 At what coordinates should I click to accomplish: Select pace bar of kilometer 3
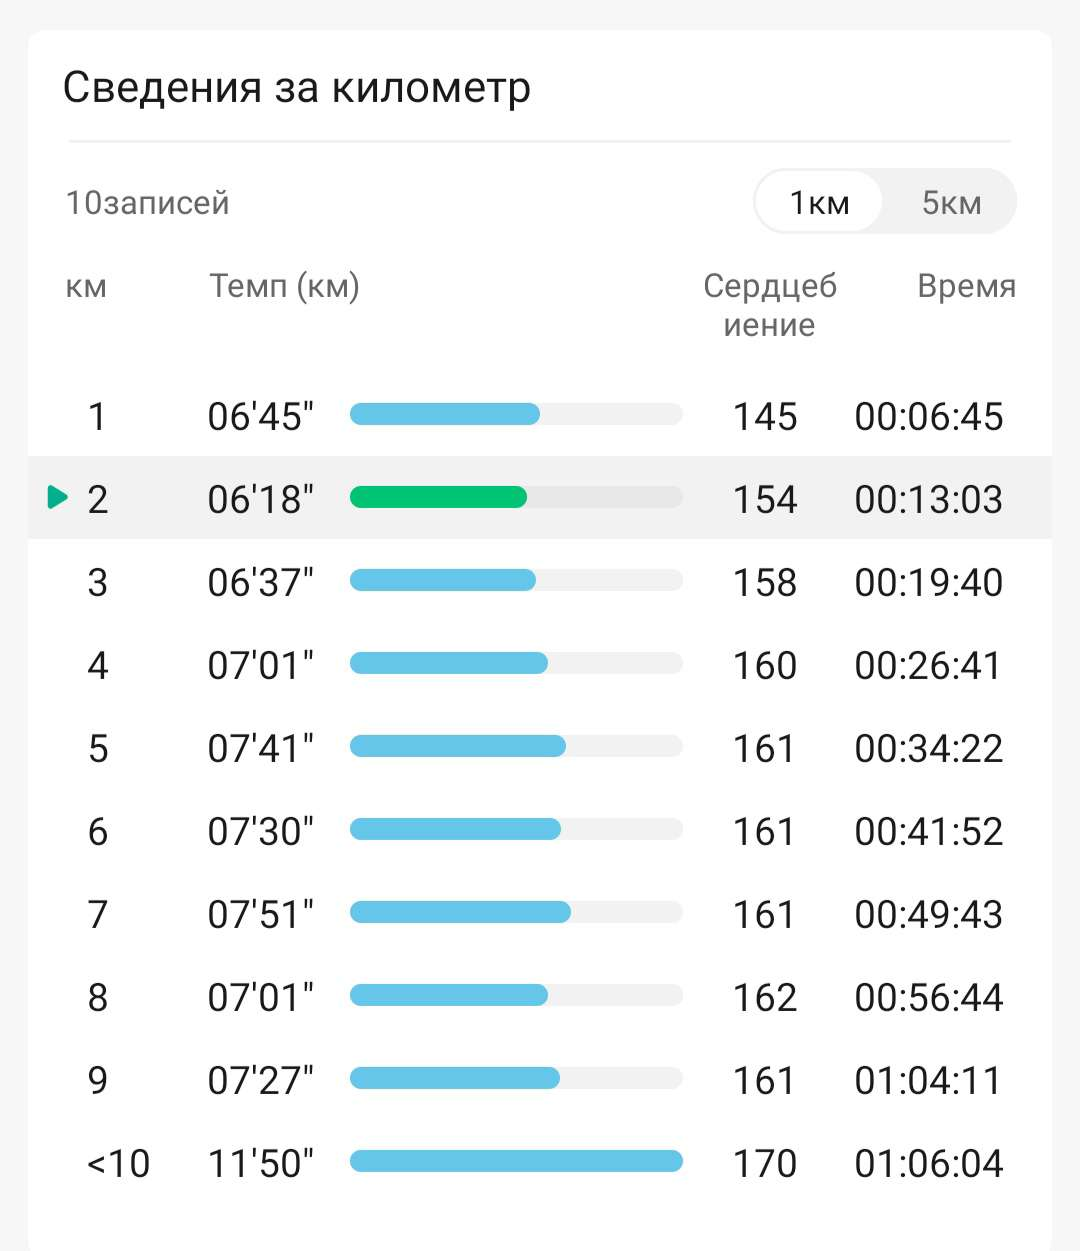tap(516, 580)
